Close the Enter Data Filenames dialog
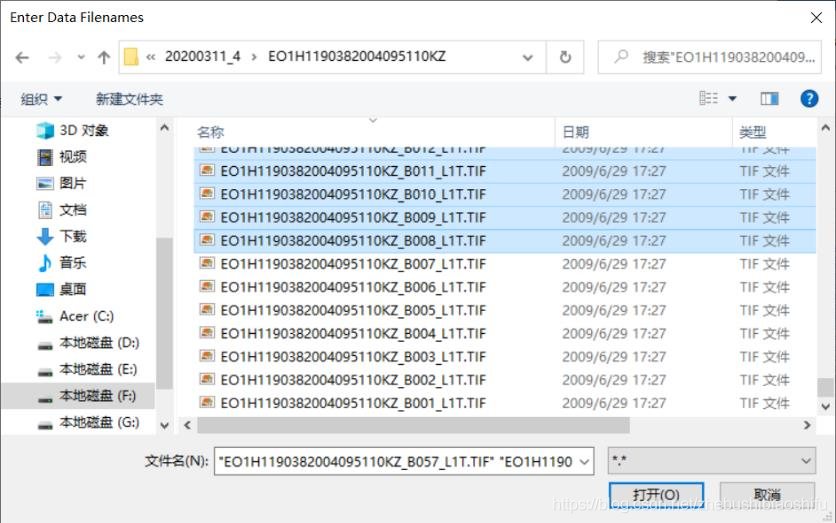 [816, 18]
